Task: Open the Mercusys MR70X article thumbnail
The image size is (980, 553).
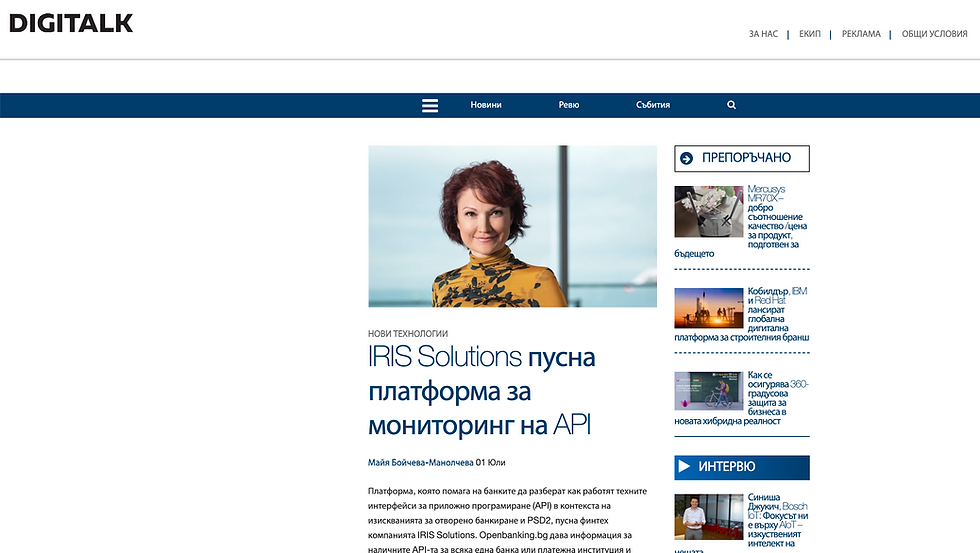Action: 709,211
